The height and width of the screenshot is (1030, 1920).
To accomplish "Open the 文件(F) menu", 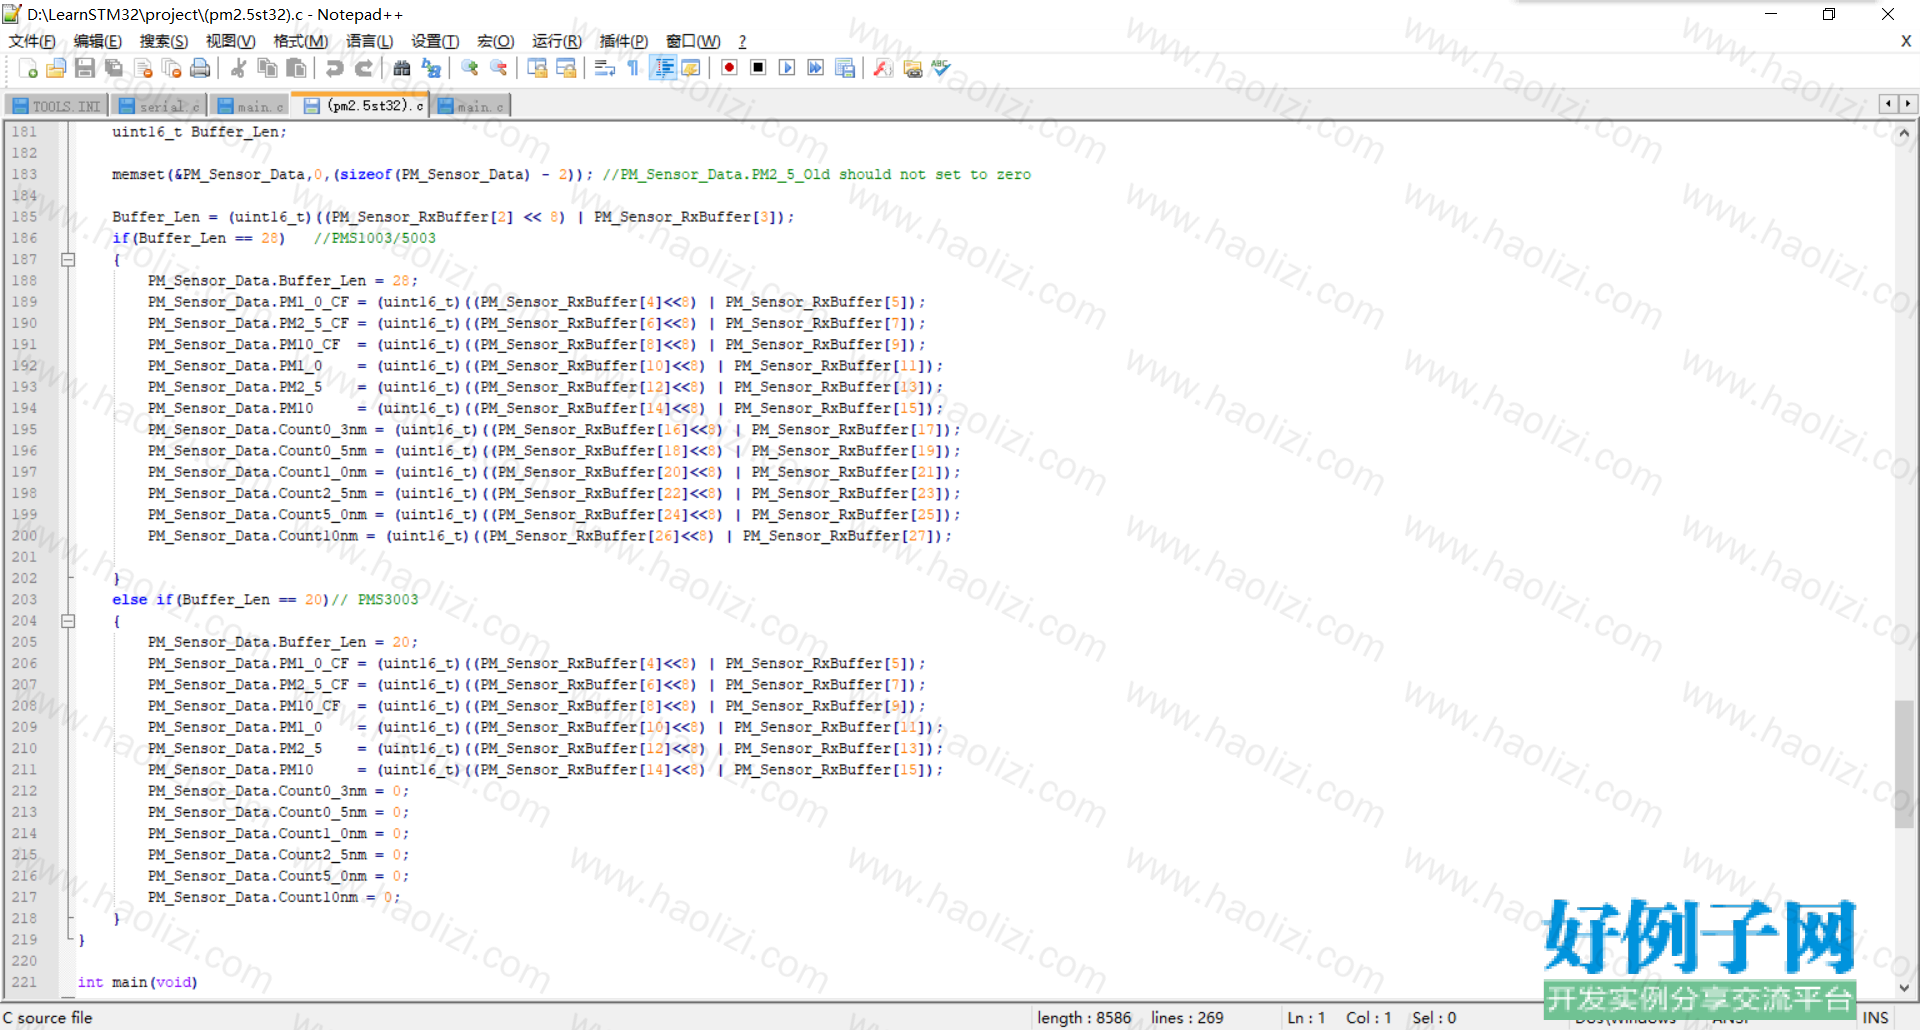I will 32,41.
